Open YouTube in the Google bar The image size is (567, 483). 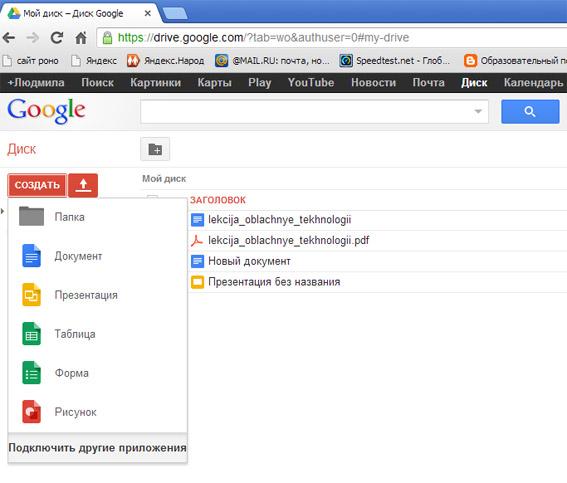pos(311,83)
